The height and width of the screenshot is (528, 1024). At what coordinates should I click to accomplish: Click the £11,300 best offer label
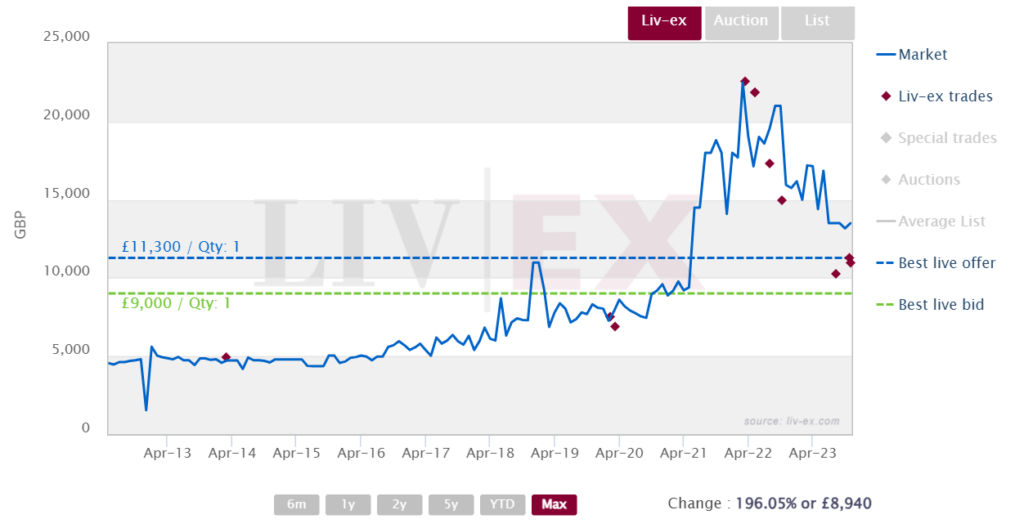coord(181,247)
